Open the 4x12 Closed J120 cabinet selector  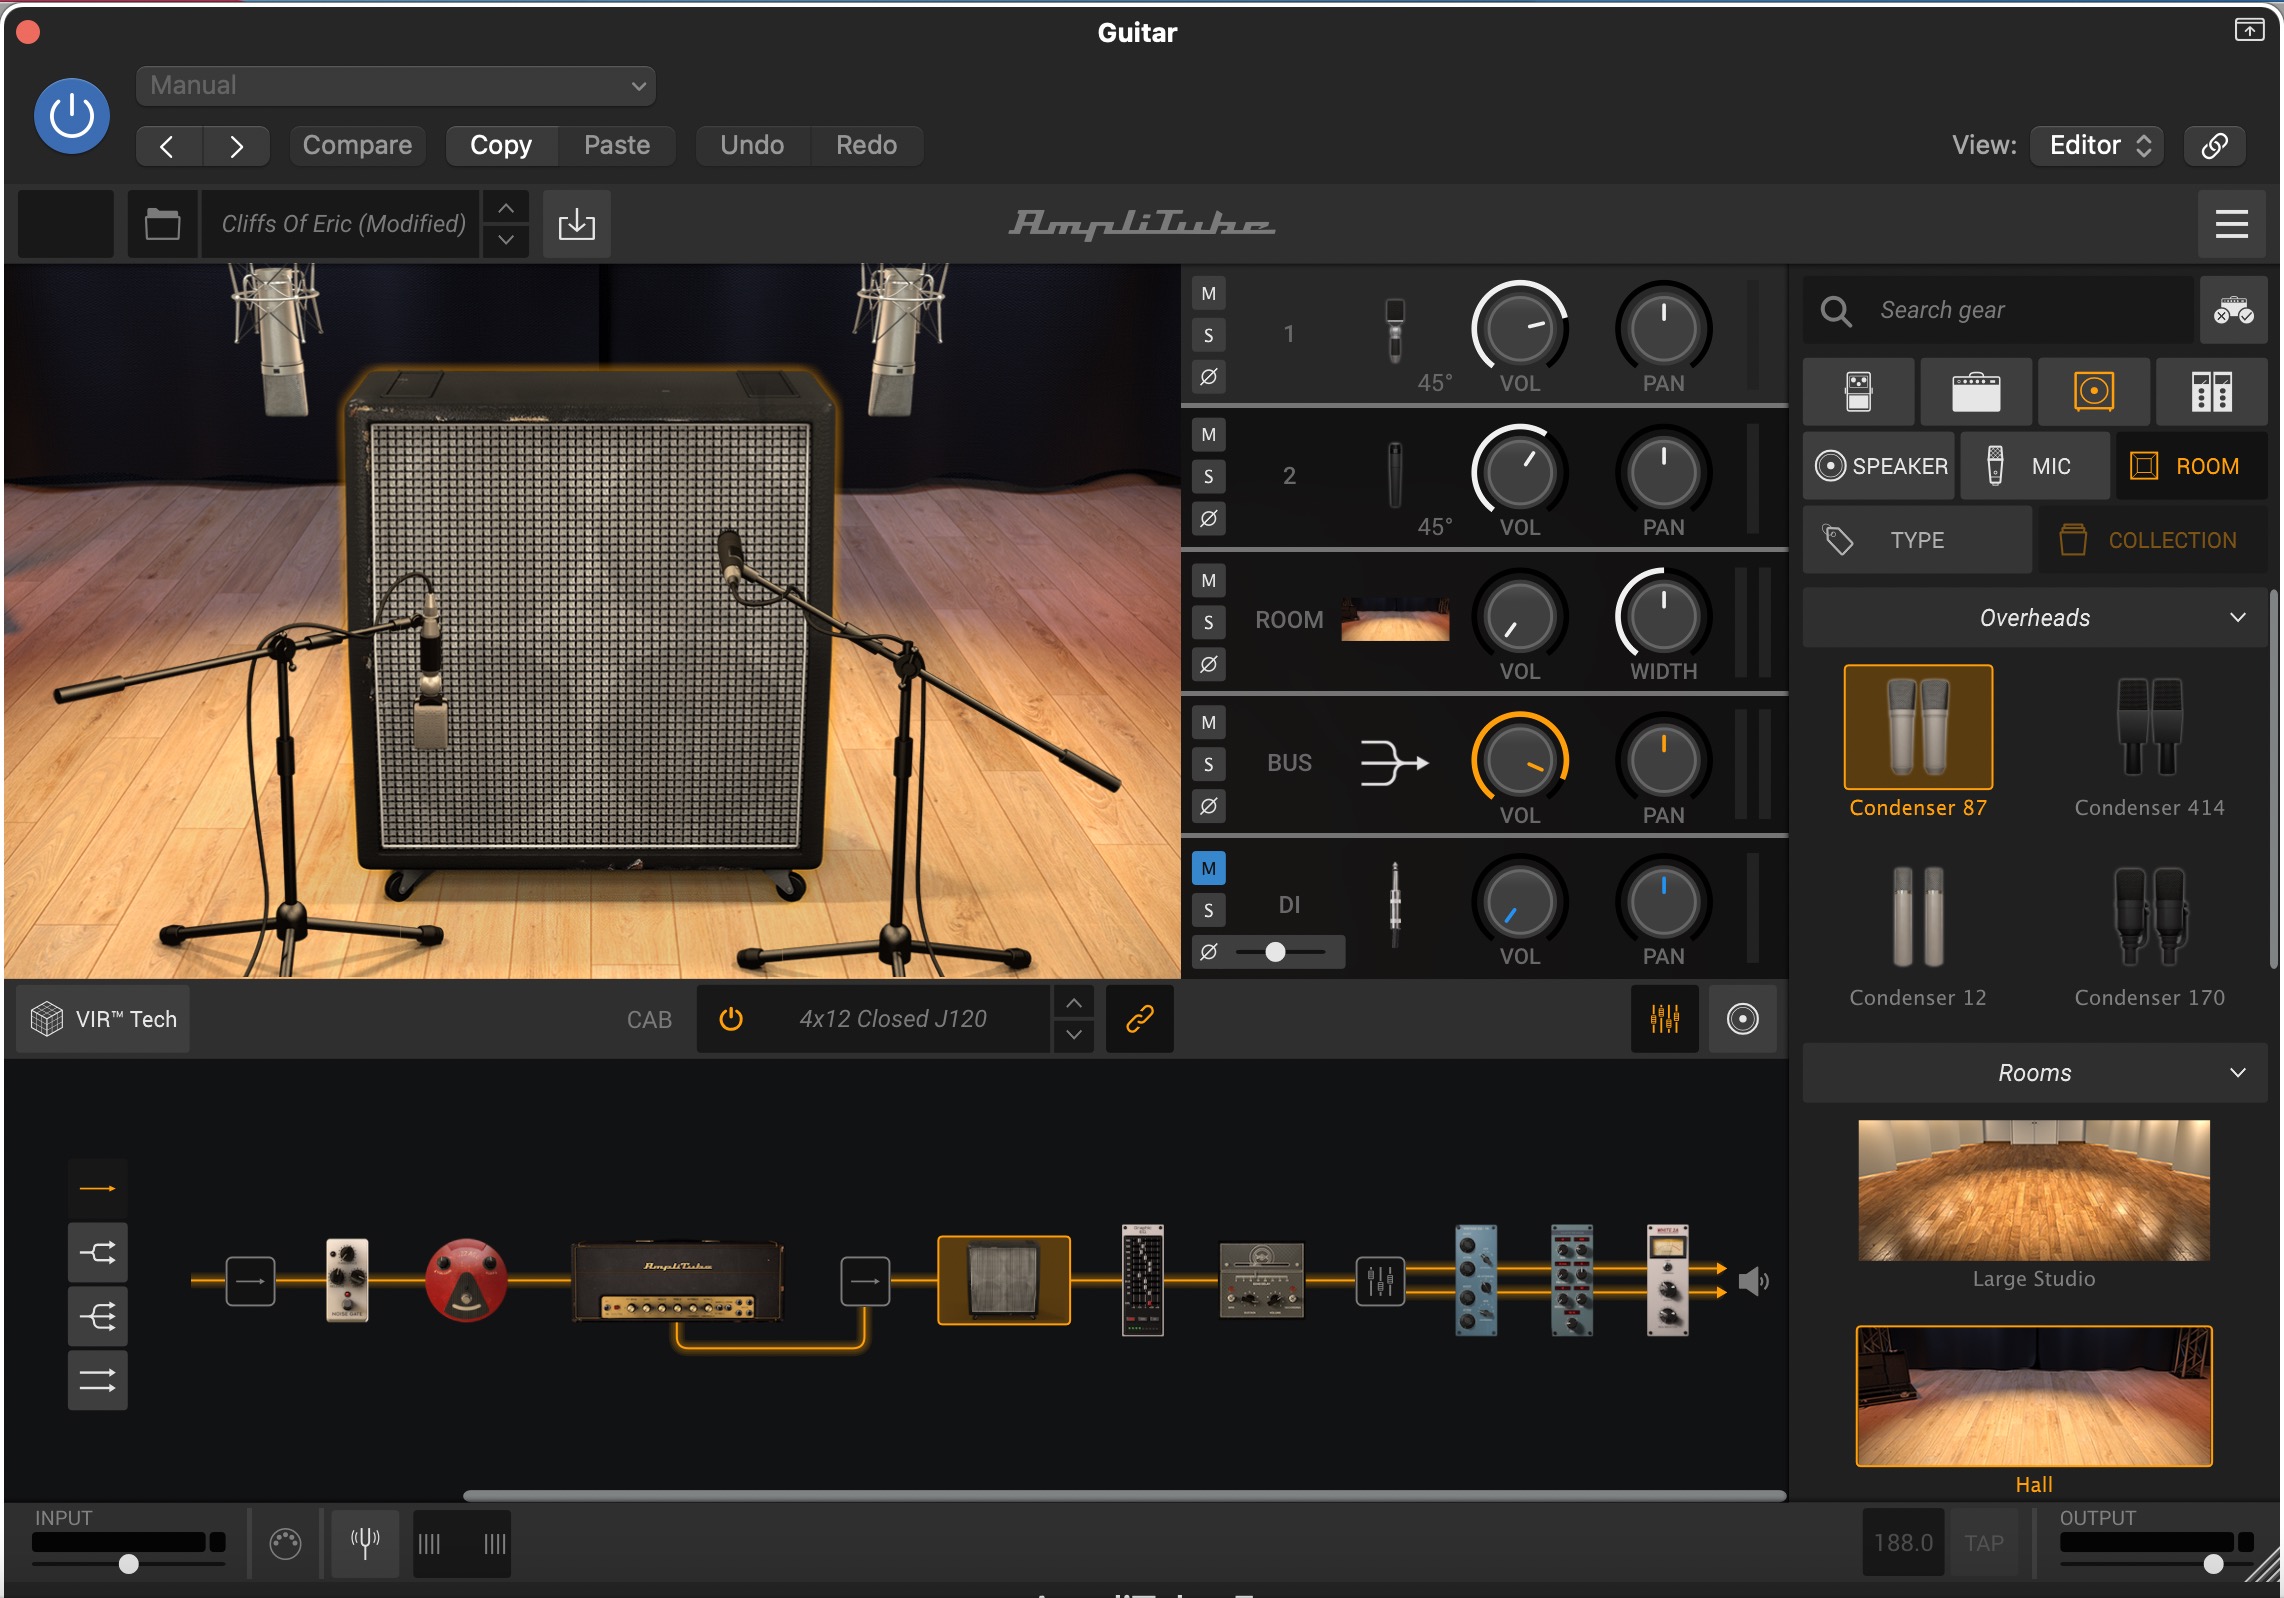point(892,1019)
